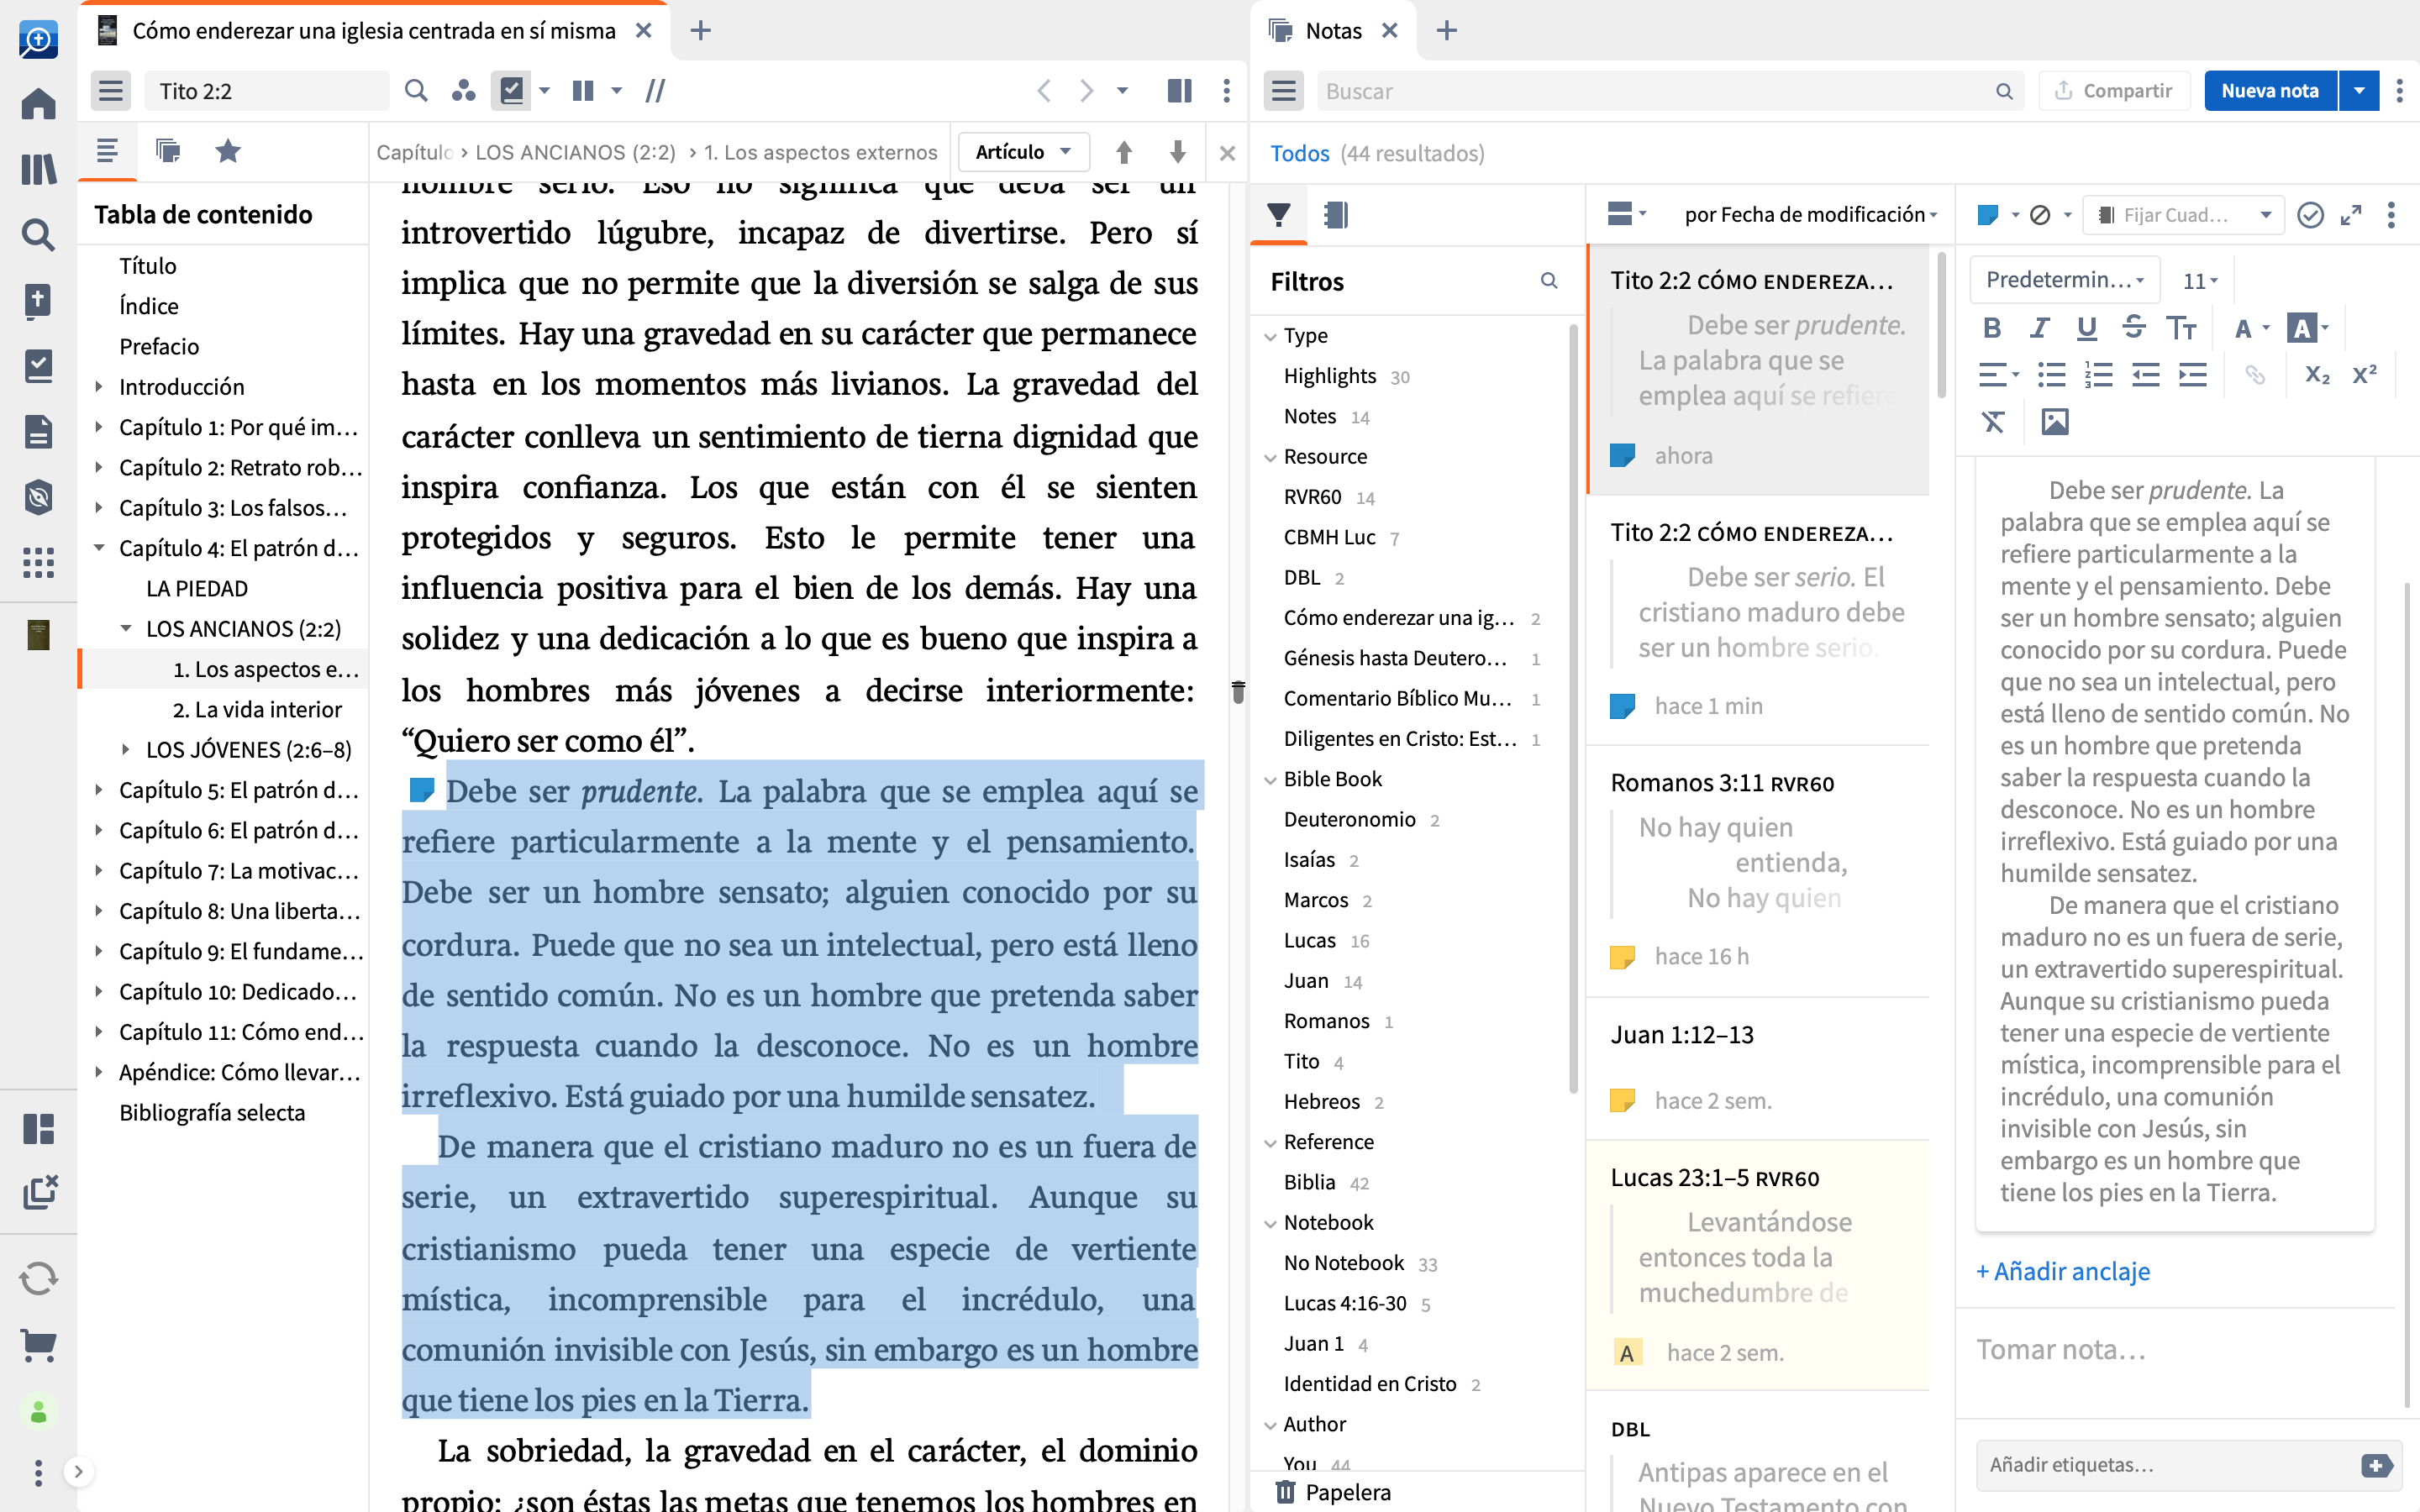Click the Bold formatting icon
2420x1512 pixels.
coord(1991,328)
